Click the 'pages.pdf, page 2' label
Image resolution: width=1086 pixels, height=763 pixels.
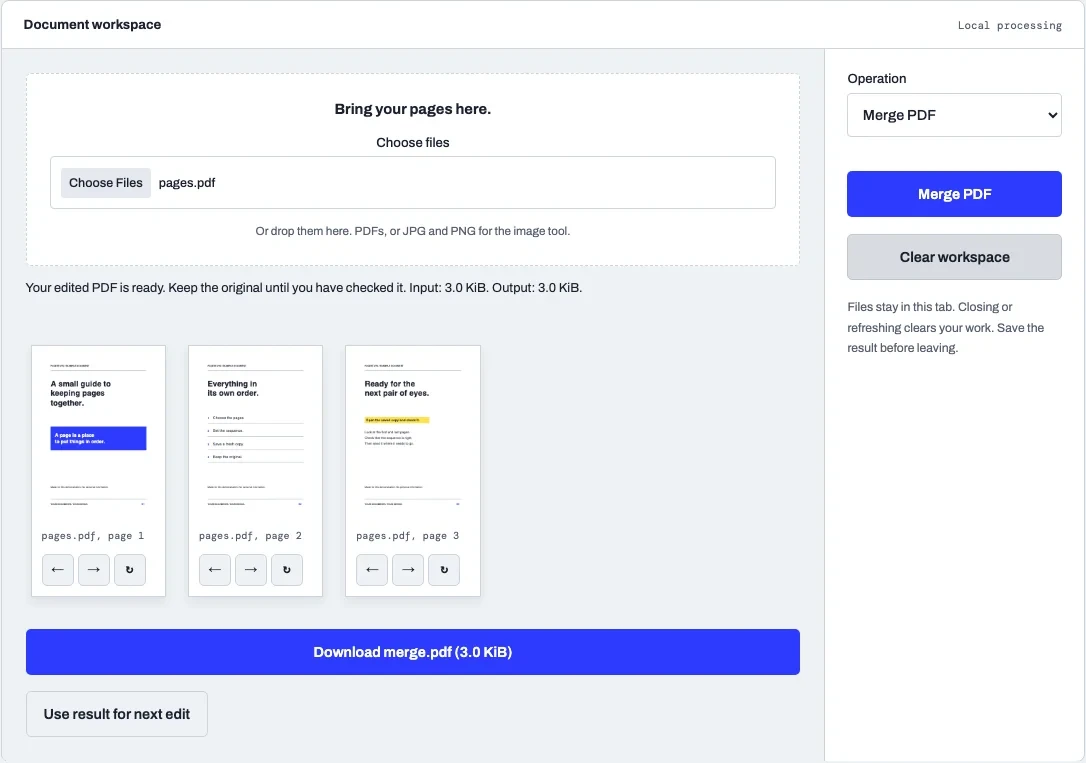pos(250,536)
